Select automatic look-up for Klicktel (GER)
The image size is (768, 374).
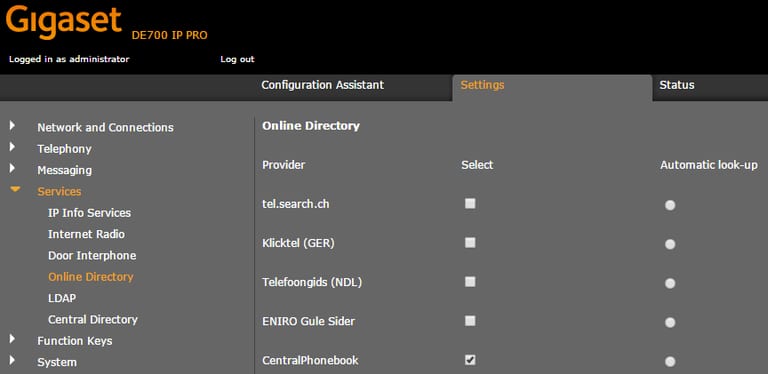click(670, 244)
